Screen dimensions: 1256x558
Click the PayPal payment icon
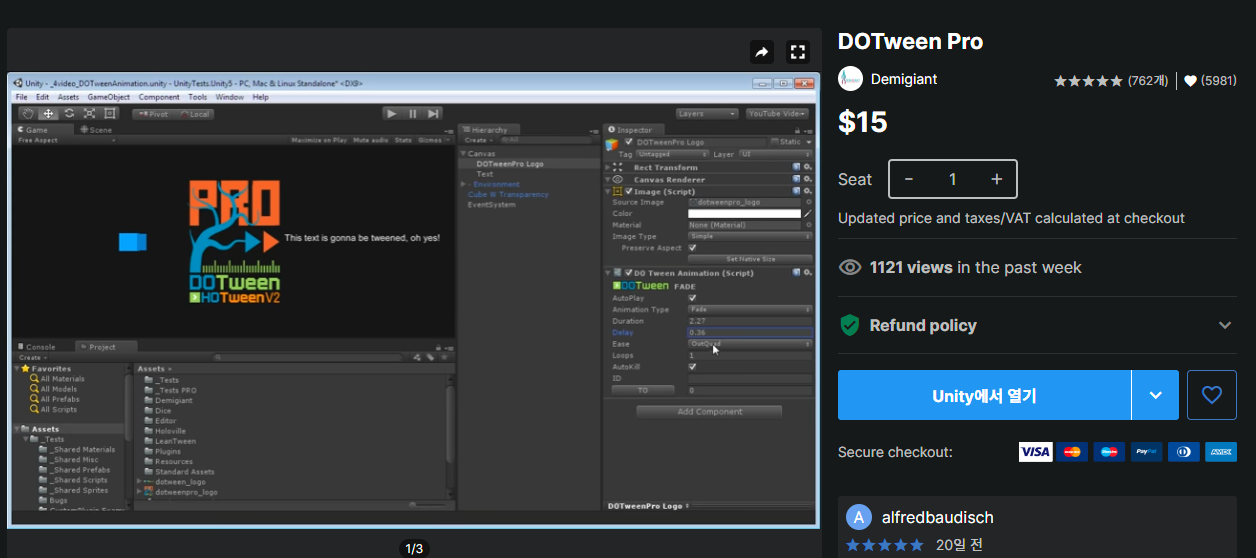tap(1146, 452)
